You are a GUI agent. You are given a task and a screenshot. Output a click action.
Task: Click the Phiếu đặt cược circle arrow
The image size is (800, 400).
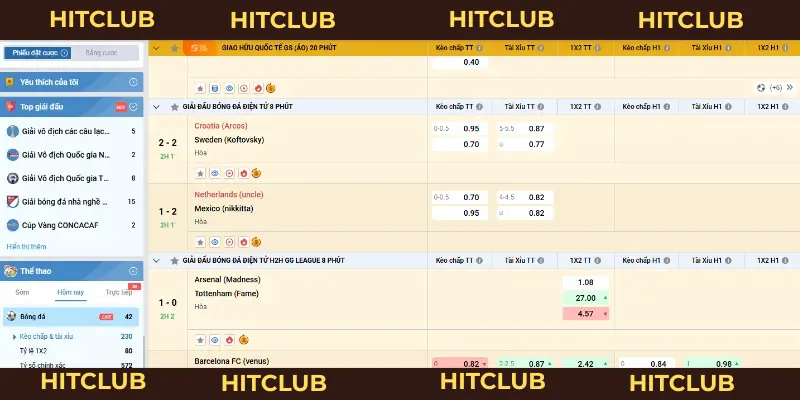pos(64,53)
